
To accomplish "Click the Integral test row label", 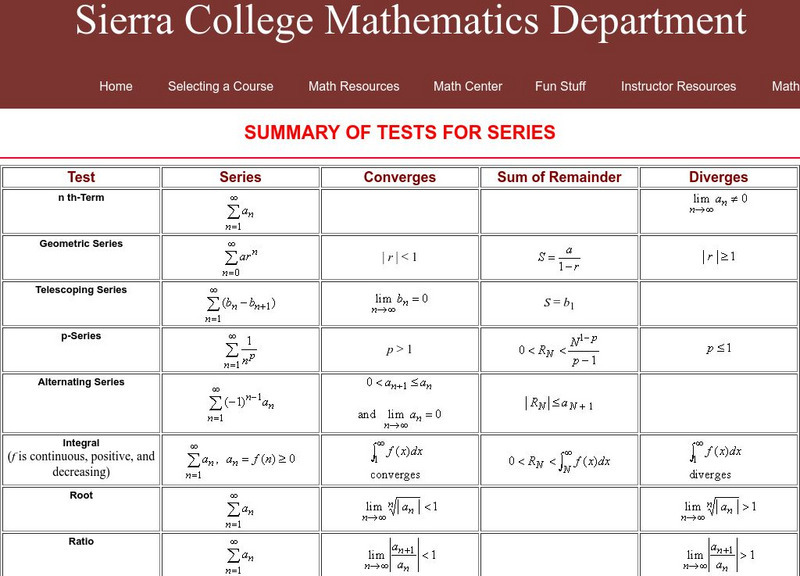I will click(81, 442).
